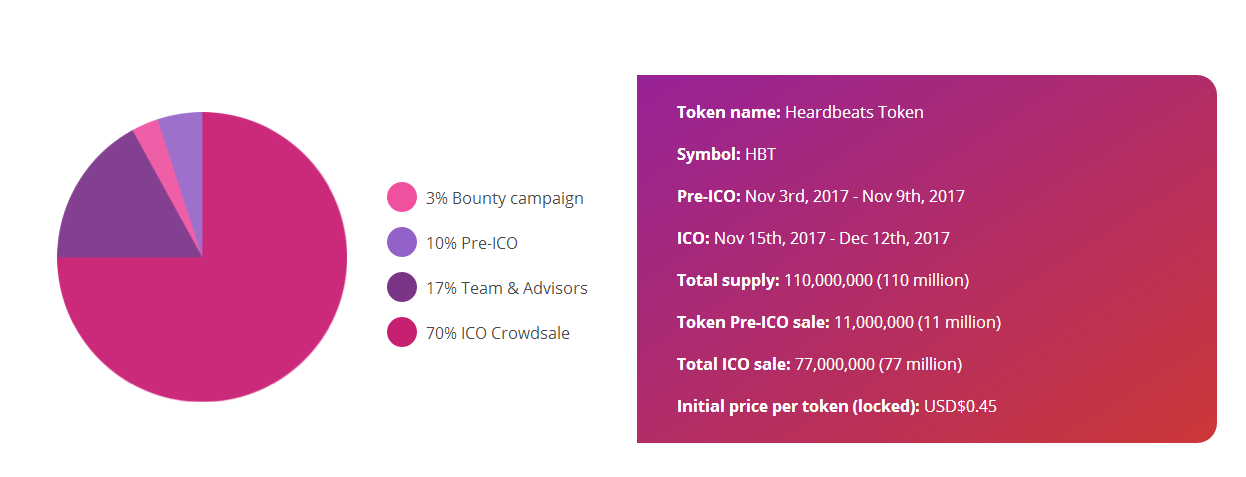
Task: Click the Initial price per token line
Action: tap(836, 406)
